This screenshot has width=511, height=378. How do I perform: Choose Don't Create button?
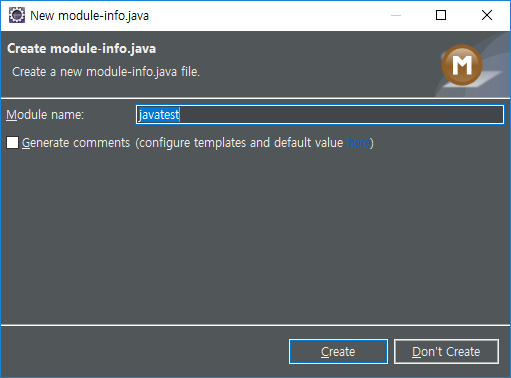tap(446, 352)
